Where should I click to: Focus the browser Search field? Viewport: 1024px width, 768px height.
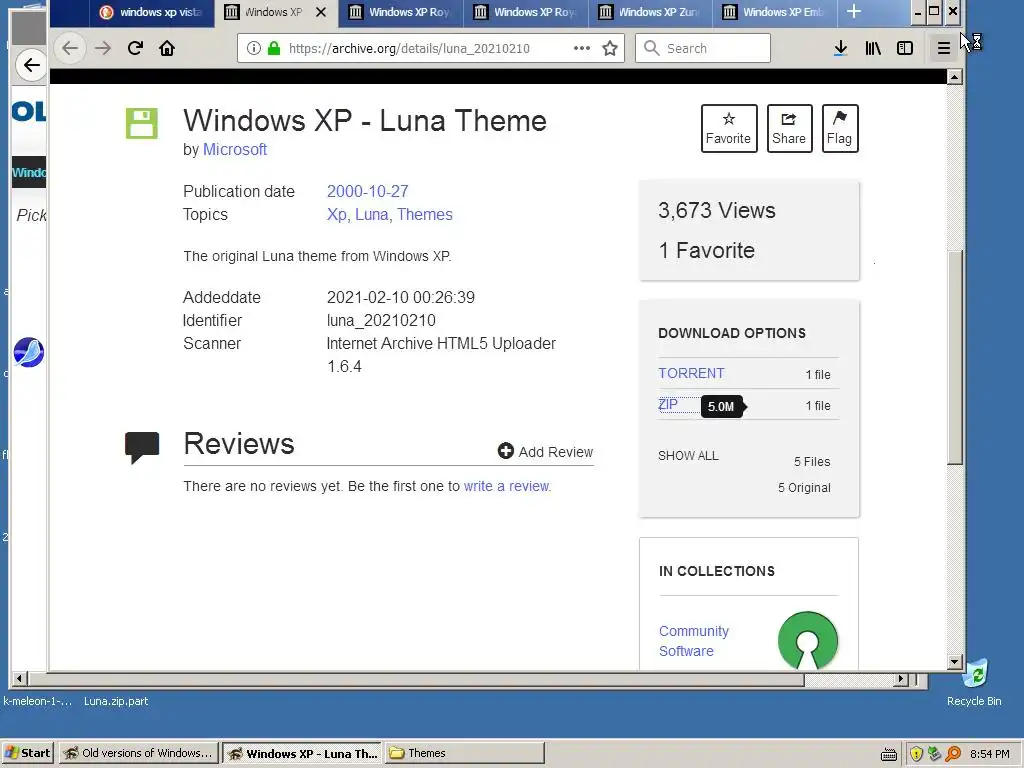tap(703, 48)
